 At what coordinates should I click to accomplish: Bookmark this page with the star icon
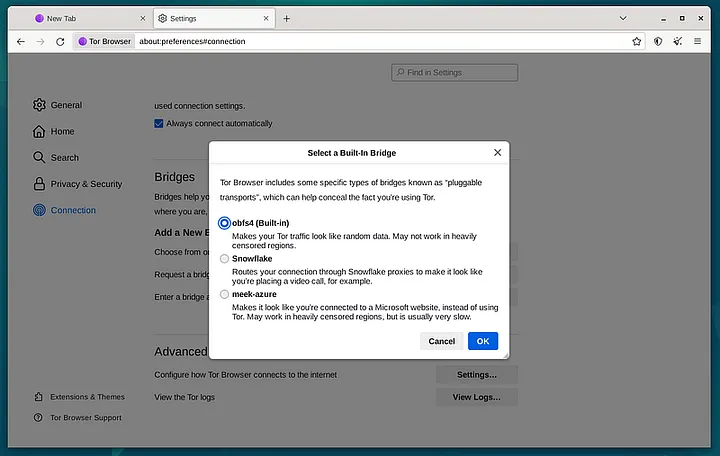[636, 41]
